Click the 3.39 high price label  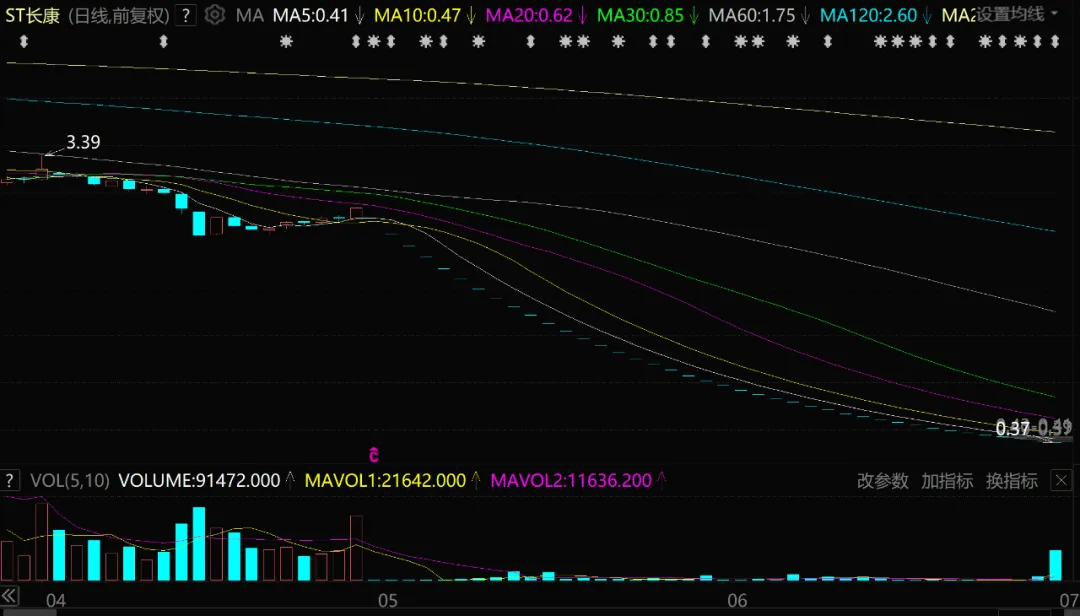pos(83,142)
